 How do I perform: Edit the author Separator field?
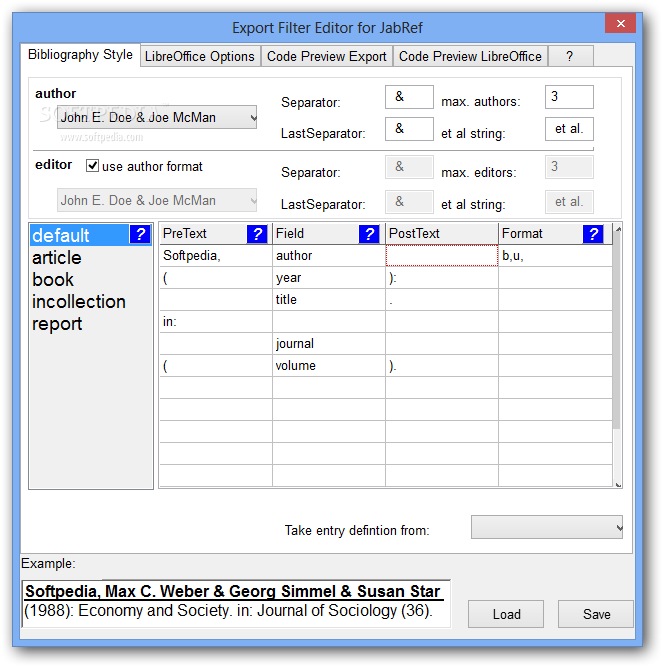(409, 97)
